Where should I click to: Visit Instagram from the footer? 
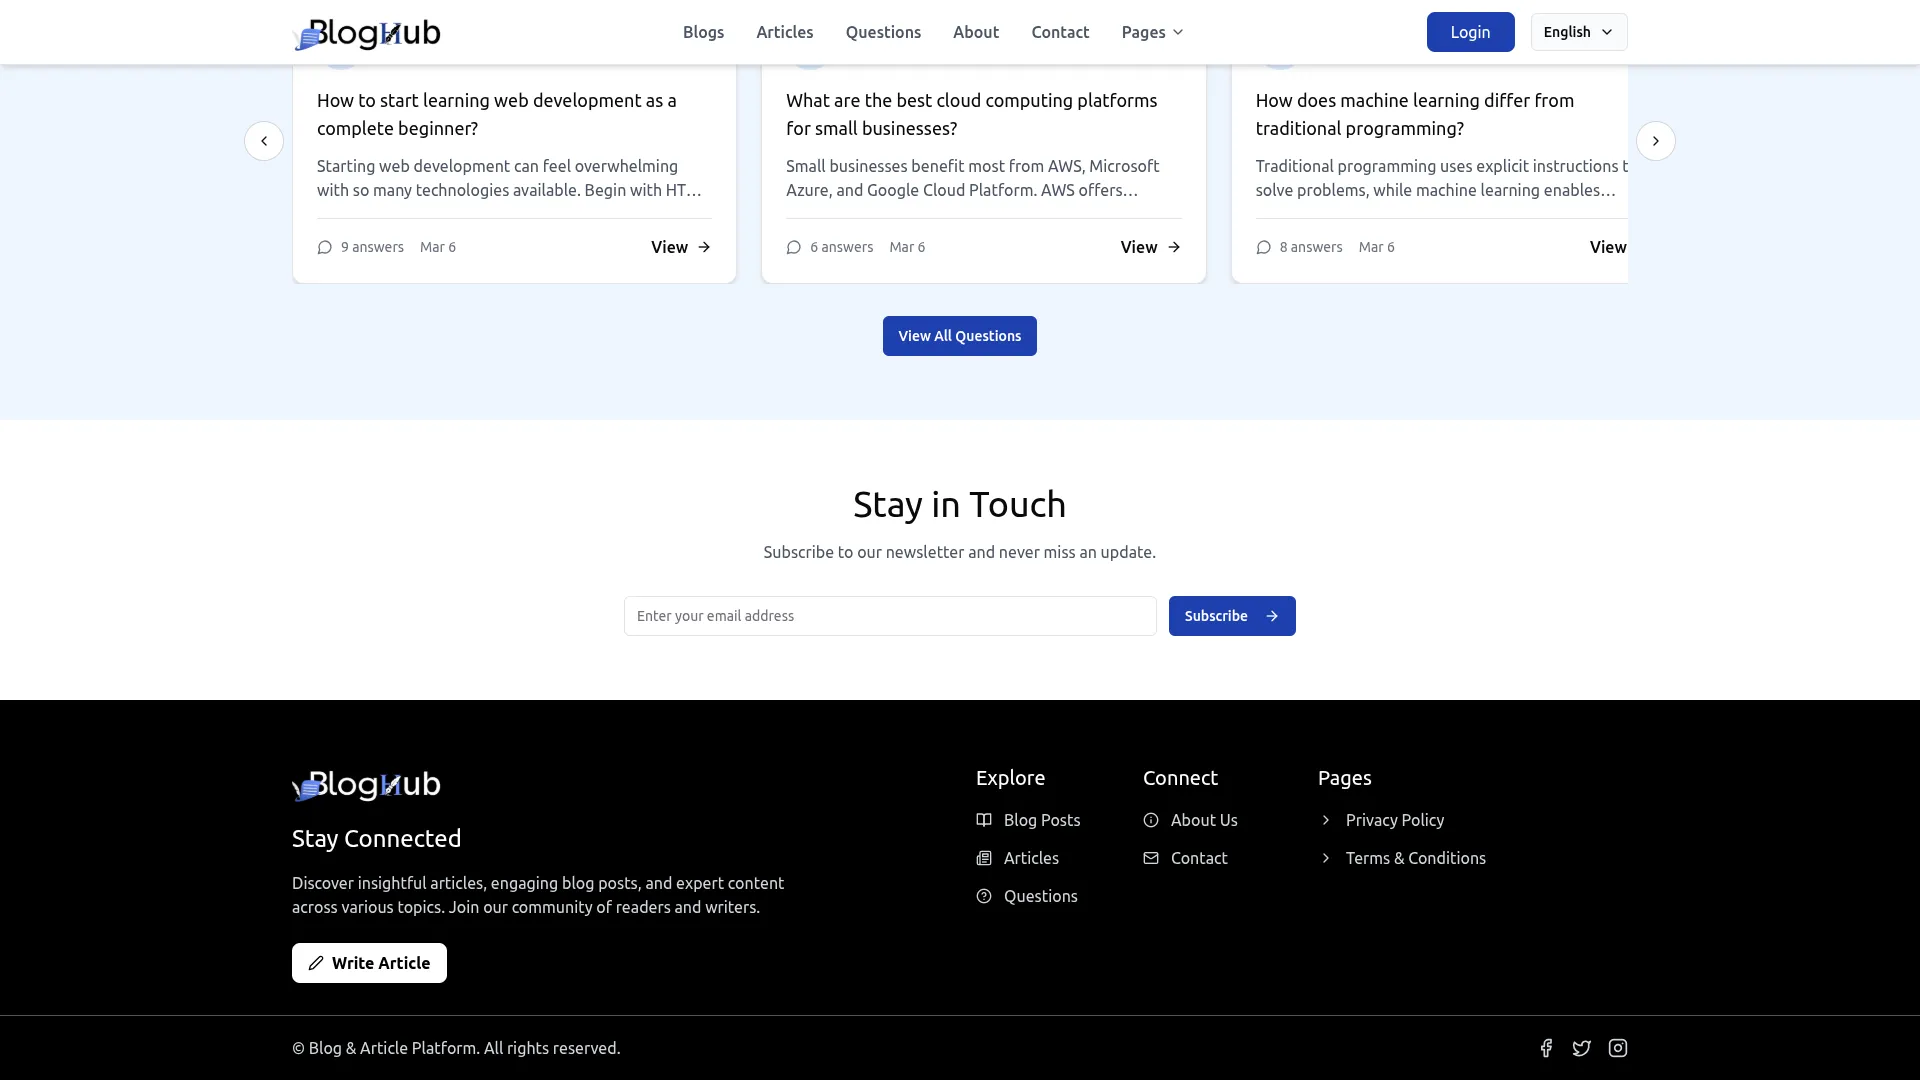coord(1618,1048)
